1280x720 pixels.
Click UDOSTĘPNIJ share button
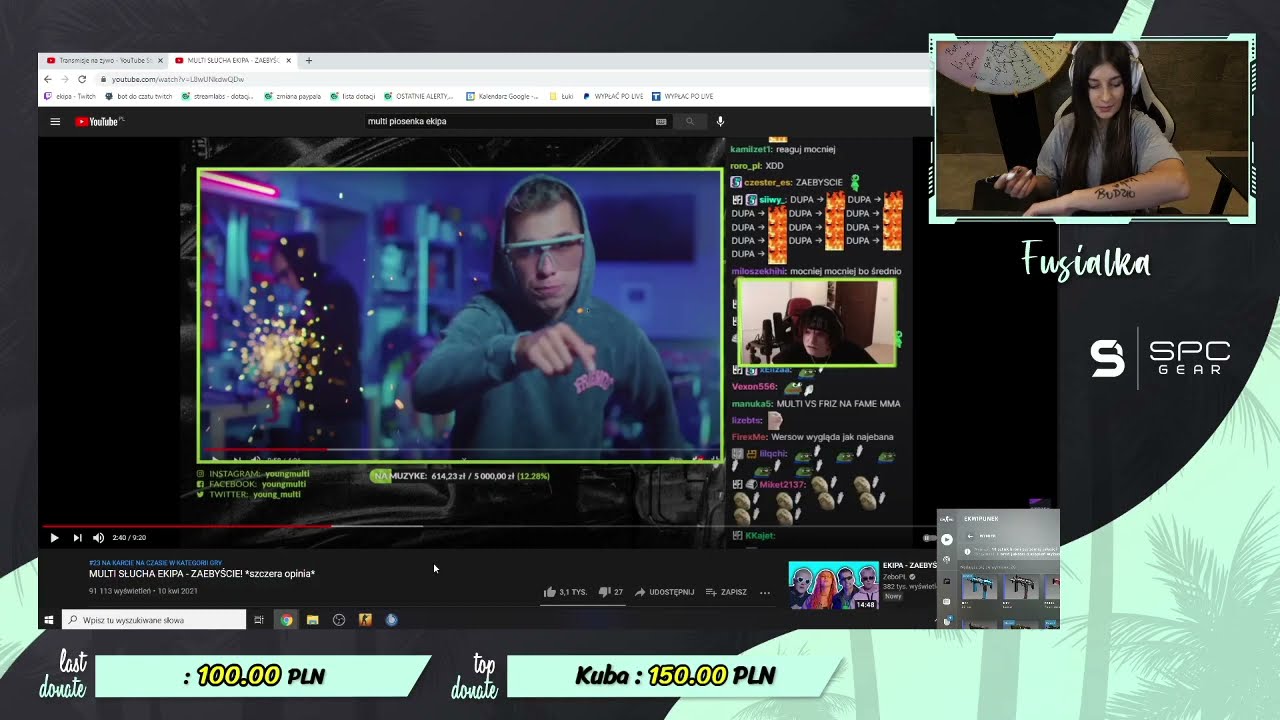665,592
